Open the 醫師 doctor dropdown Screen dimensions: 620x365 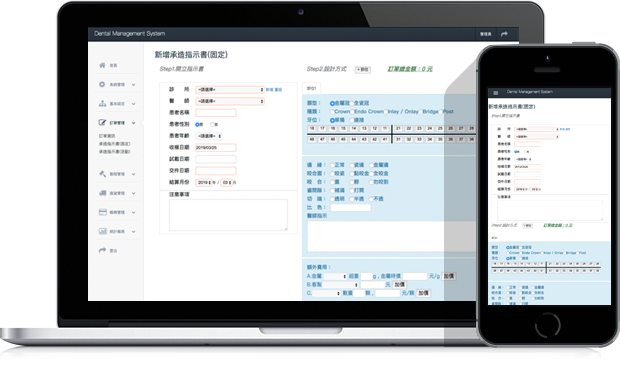click(230, 101)
